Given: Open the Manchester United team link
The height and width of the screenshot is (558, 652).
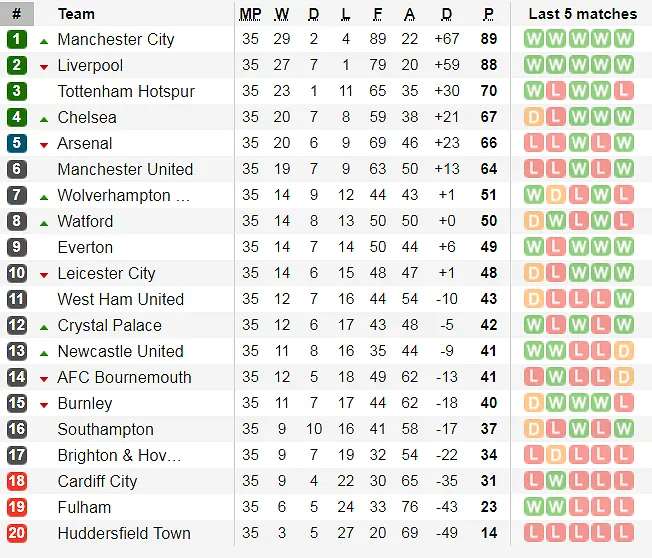Looking at the screenshot, I should click(125, 169).
